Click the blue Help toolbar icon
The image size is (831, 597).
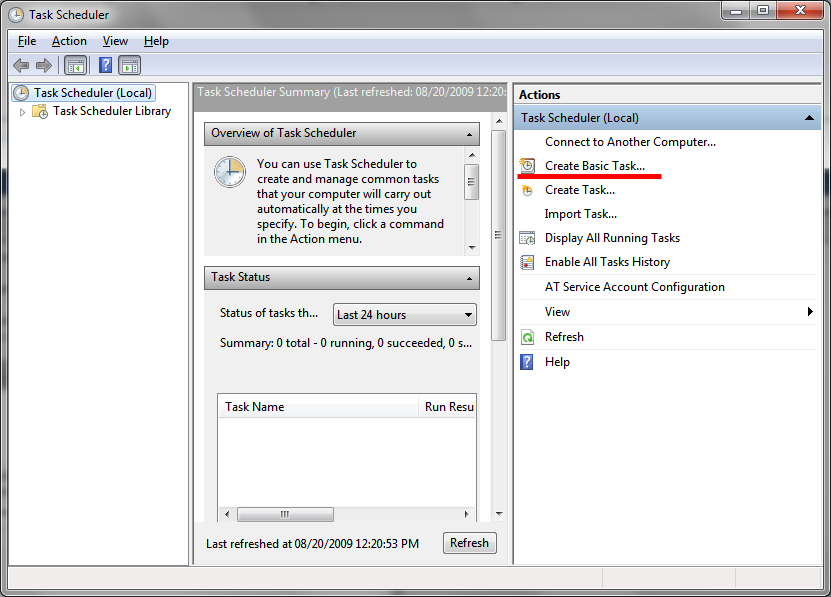pyautogui.click(x=105, y=66)
